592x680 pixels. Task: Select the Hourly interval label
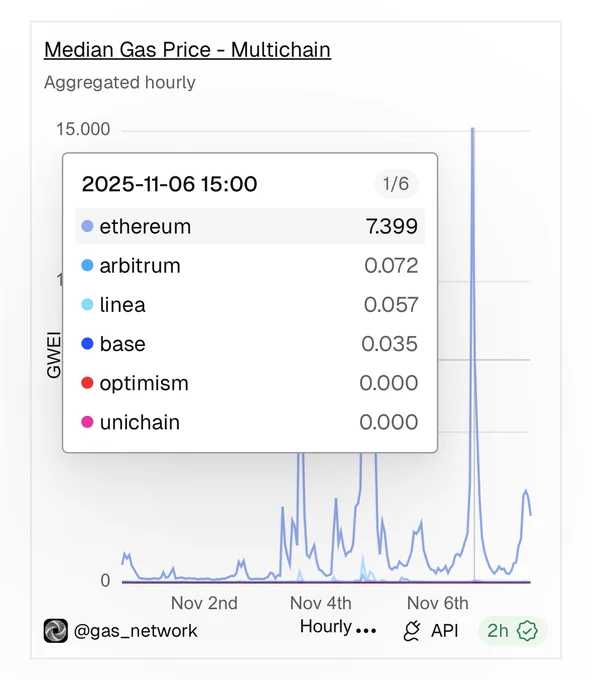(326, 627)
